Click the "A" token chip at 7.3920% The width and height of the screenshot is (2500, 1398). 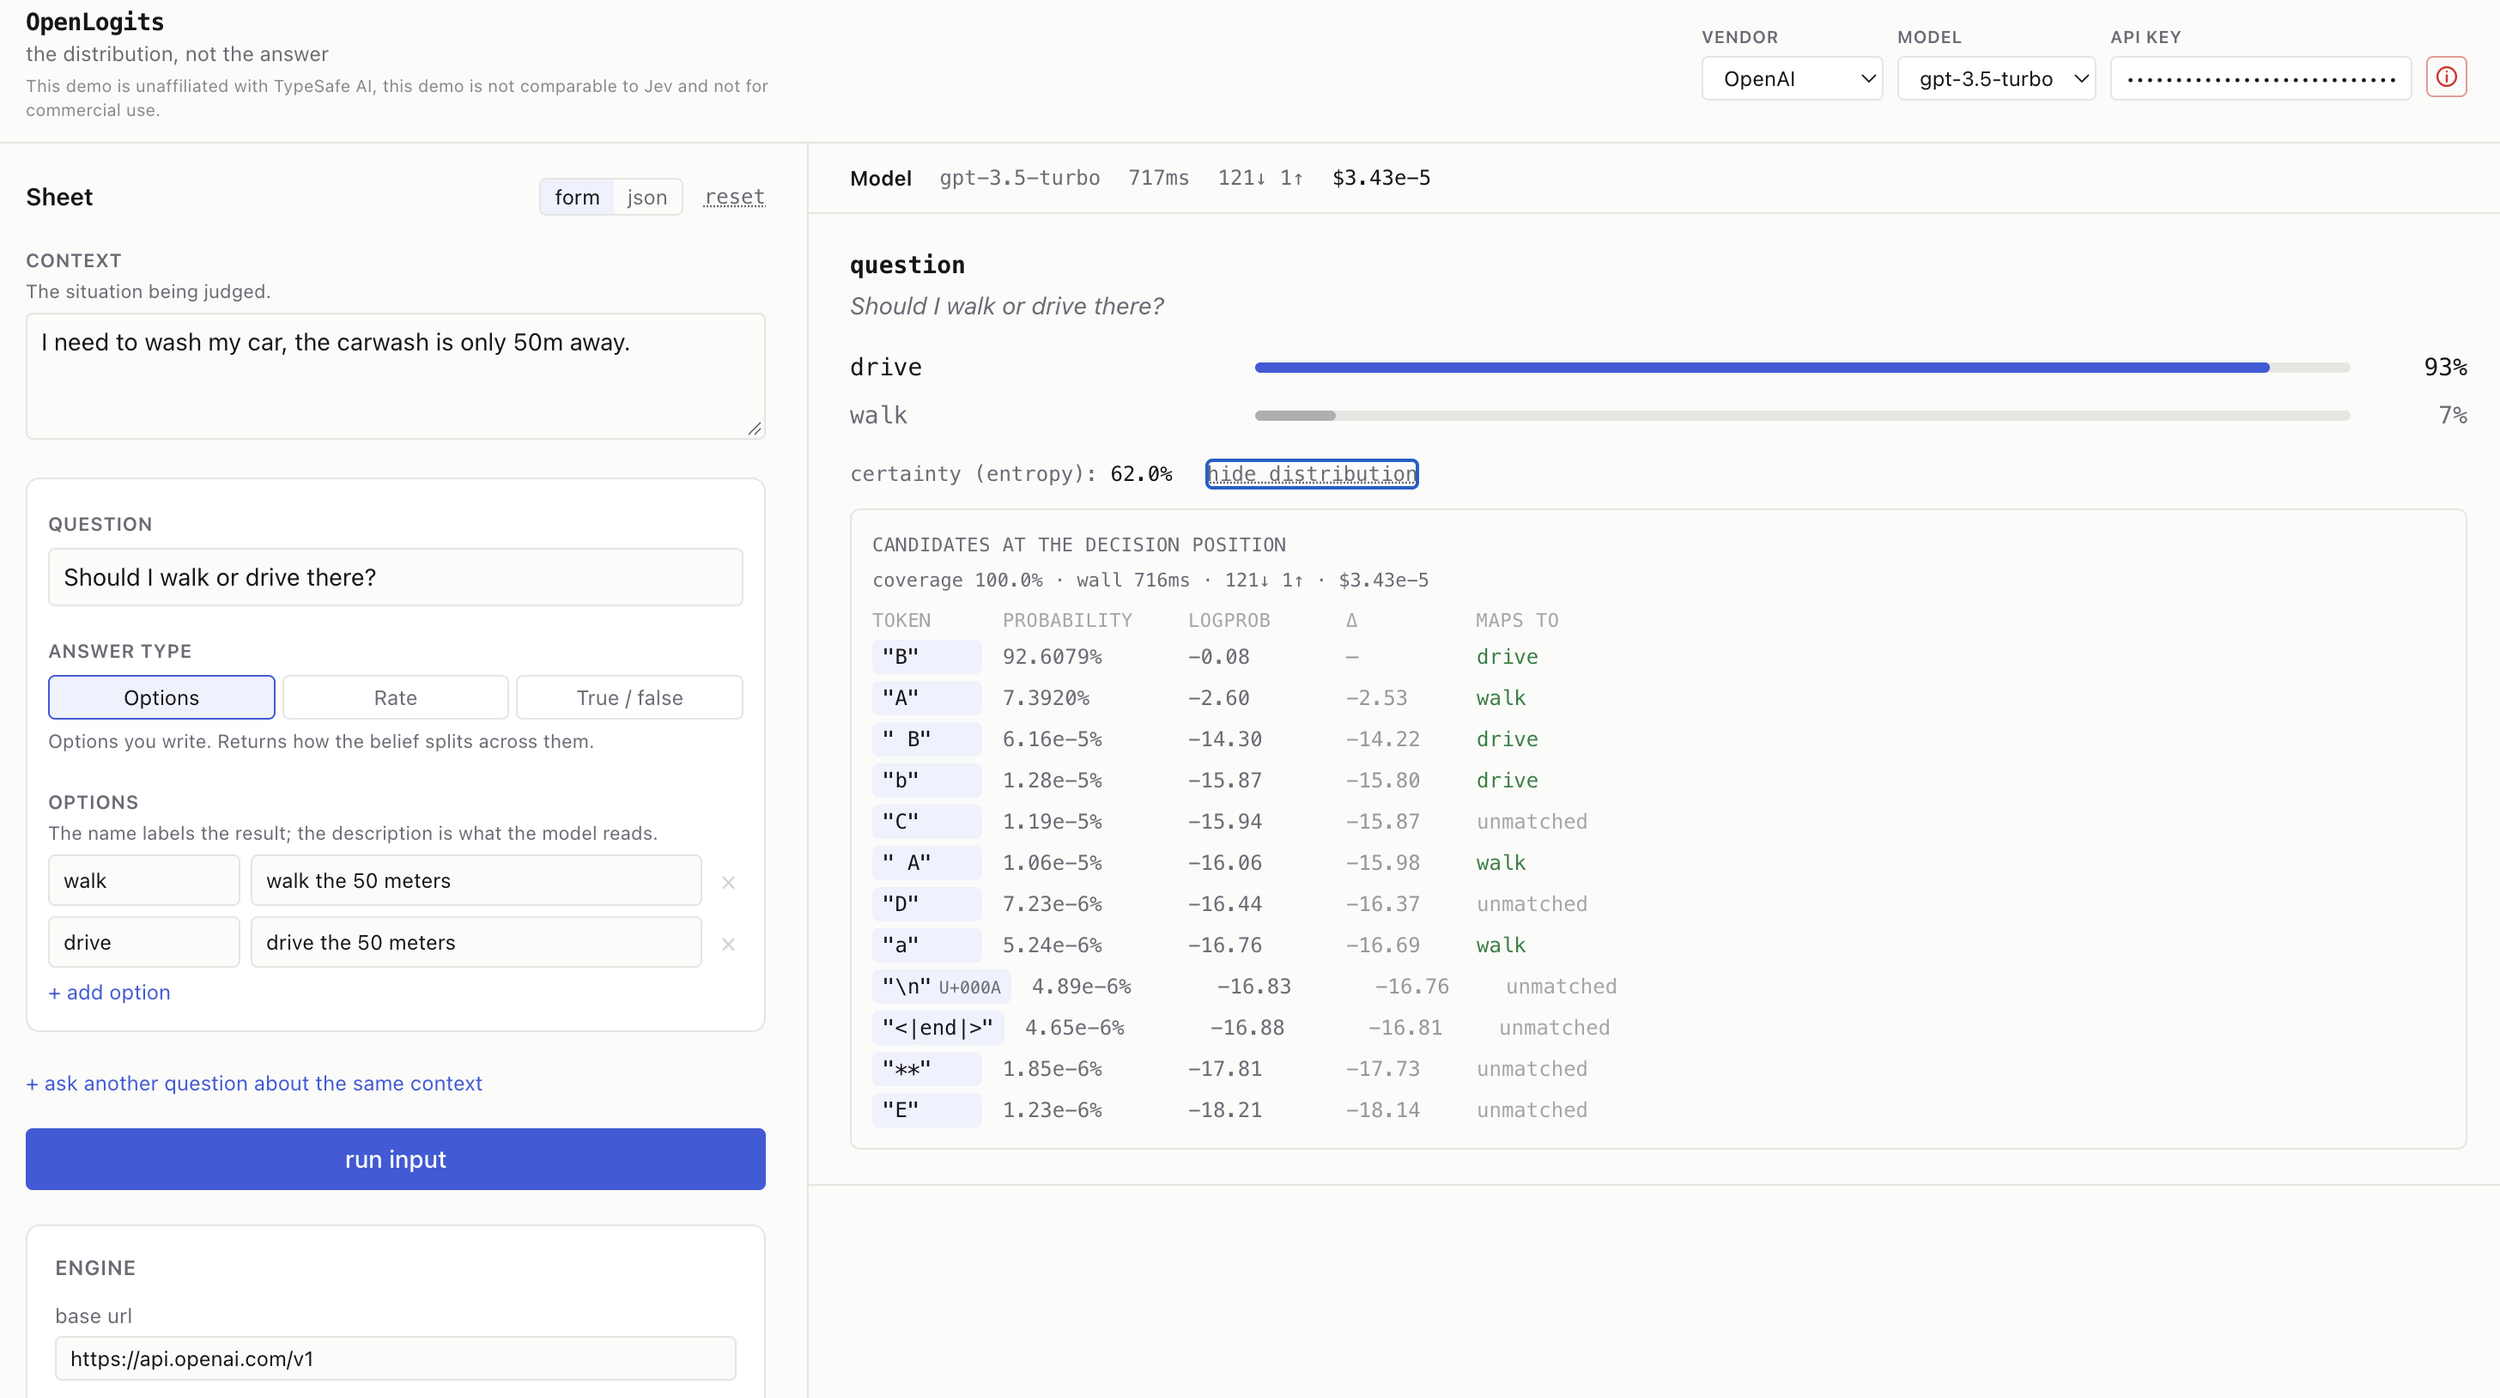(x=926, y=697)
